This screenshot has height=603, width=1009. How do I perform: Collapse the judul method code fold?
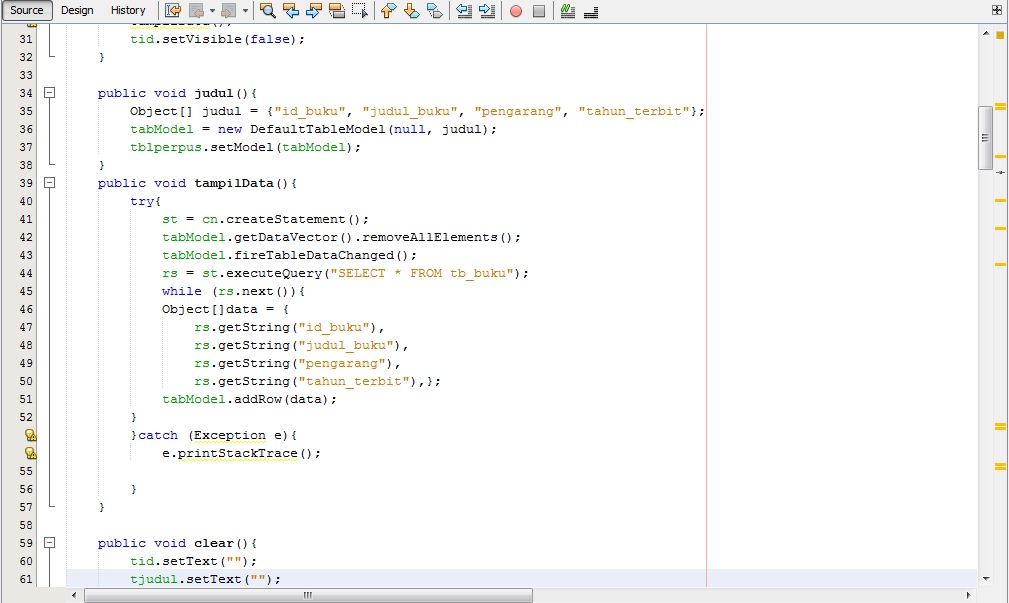coord(50,93)
